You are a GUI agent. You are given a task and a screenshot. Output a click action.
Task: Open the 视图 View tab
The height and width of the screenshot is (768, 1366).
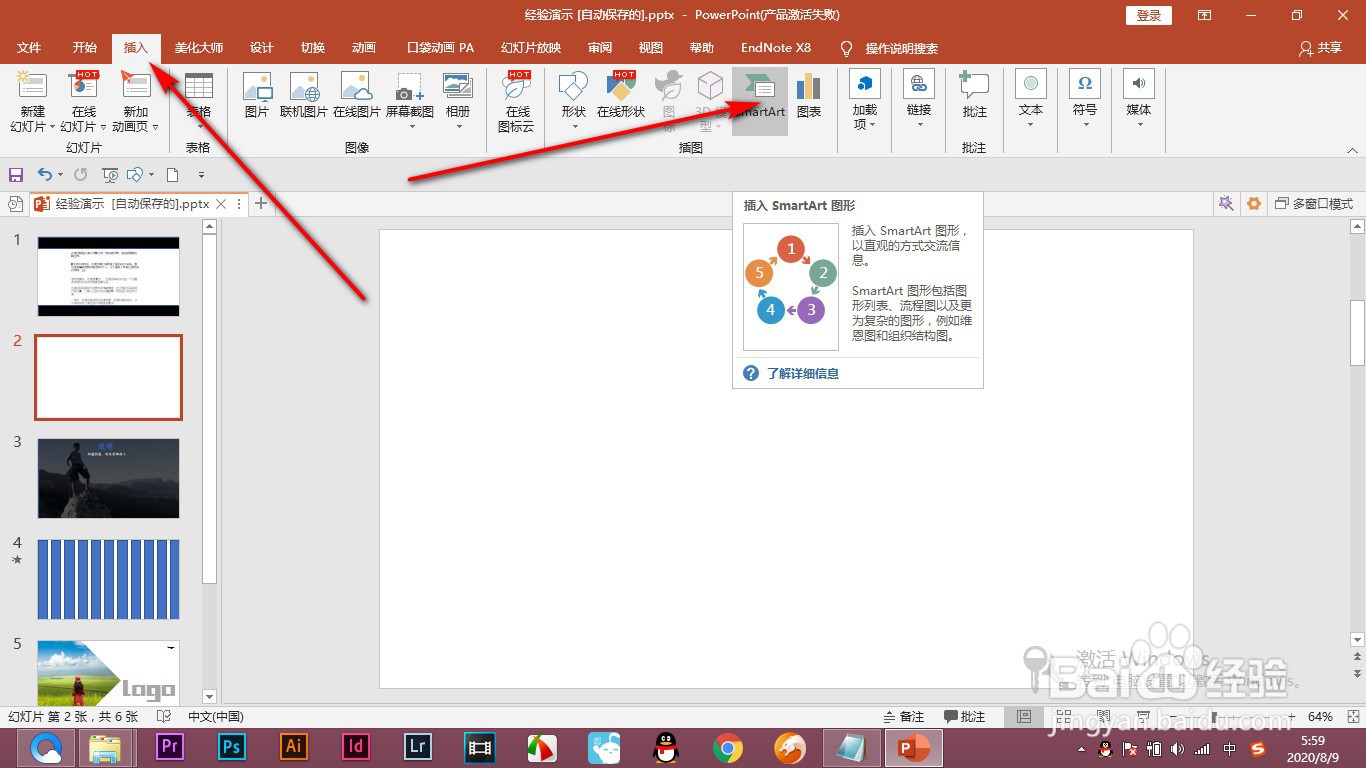pos(651,48)
